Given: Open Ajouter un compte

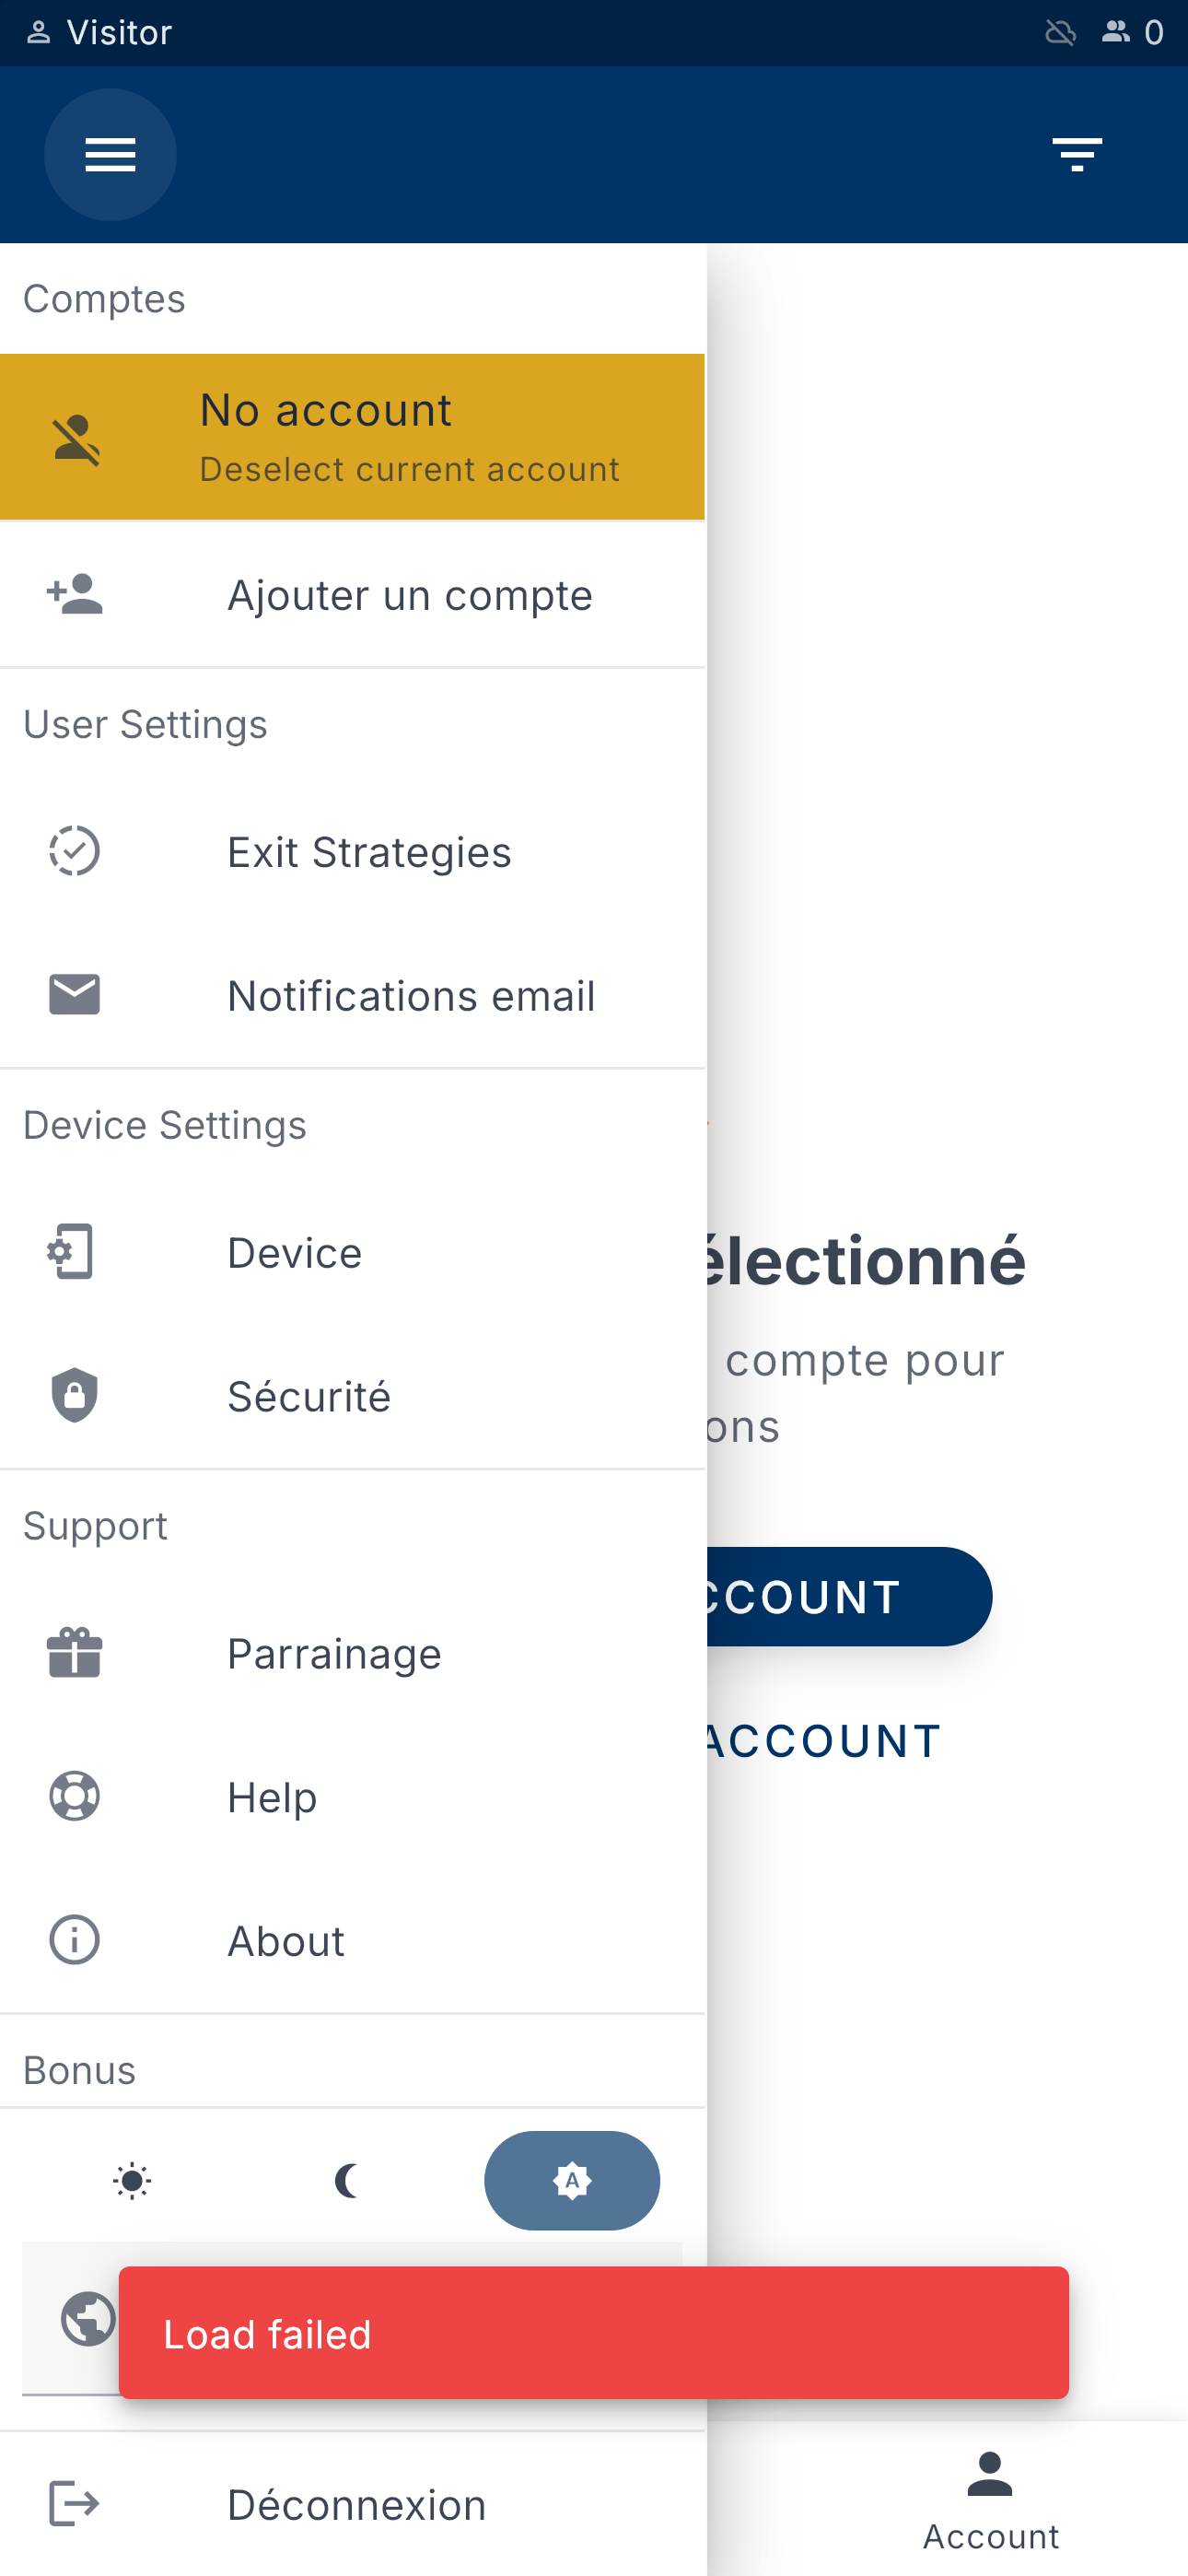Looking at the screenshot, I should pos(352,595).
